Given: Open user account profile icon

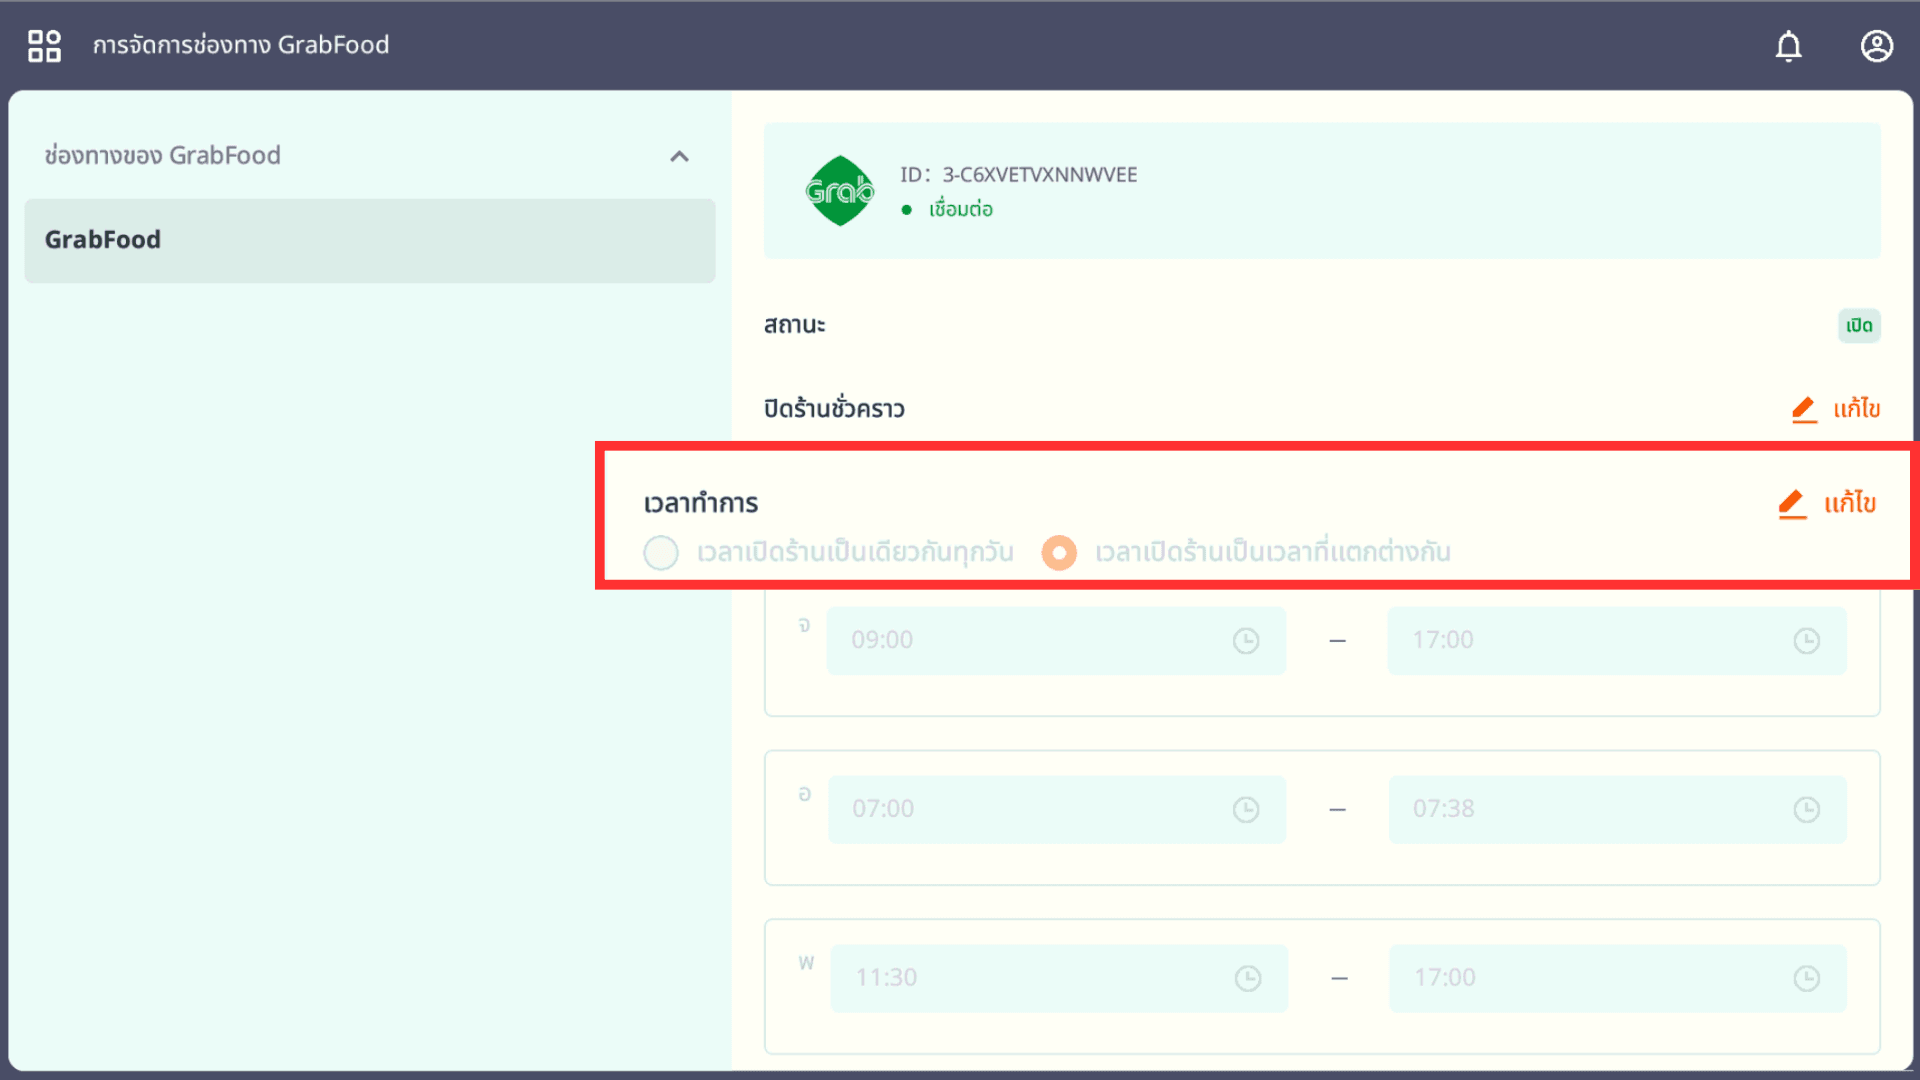Looking at the screenshot, I should point(1876,46).
